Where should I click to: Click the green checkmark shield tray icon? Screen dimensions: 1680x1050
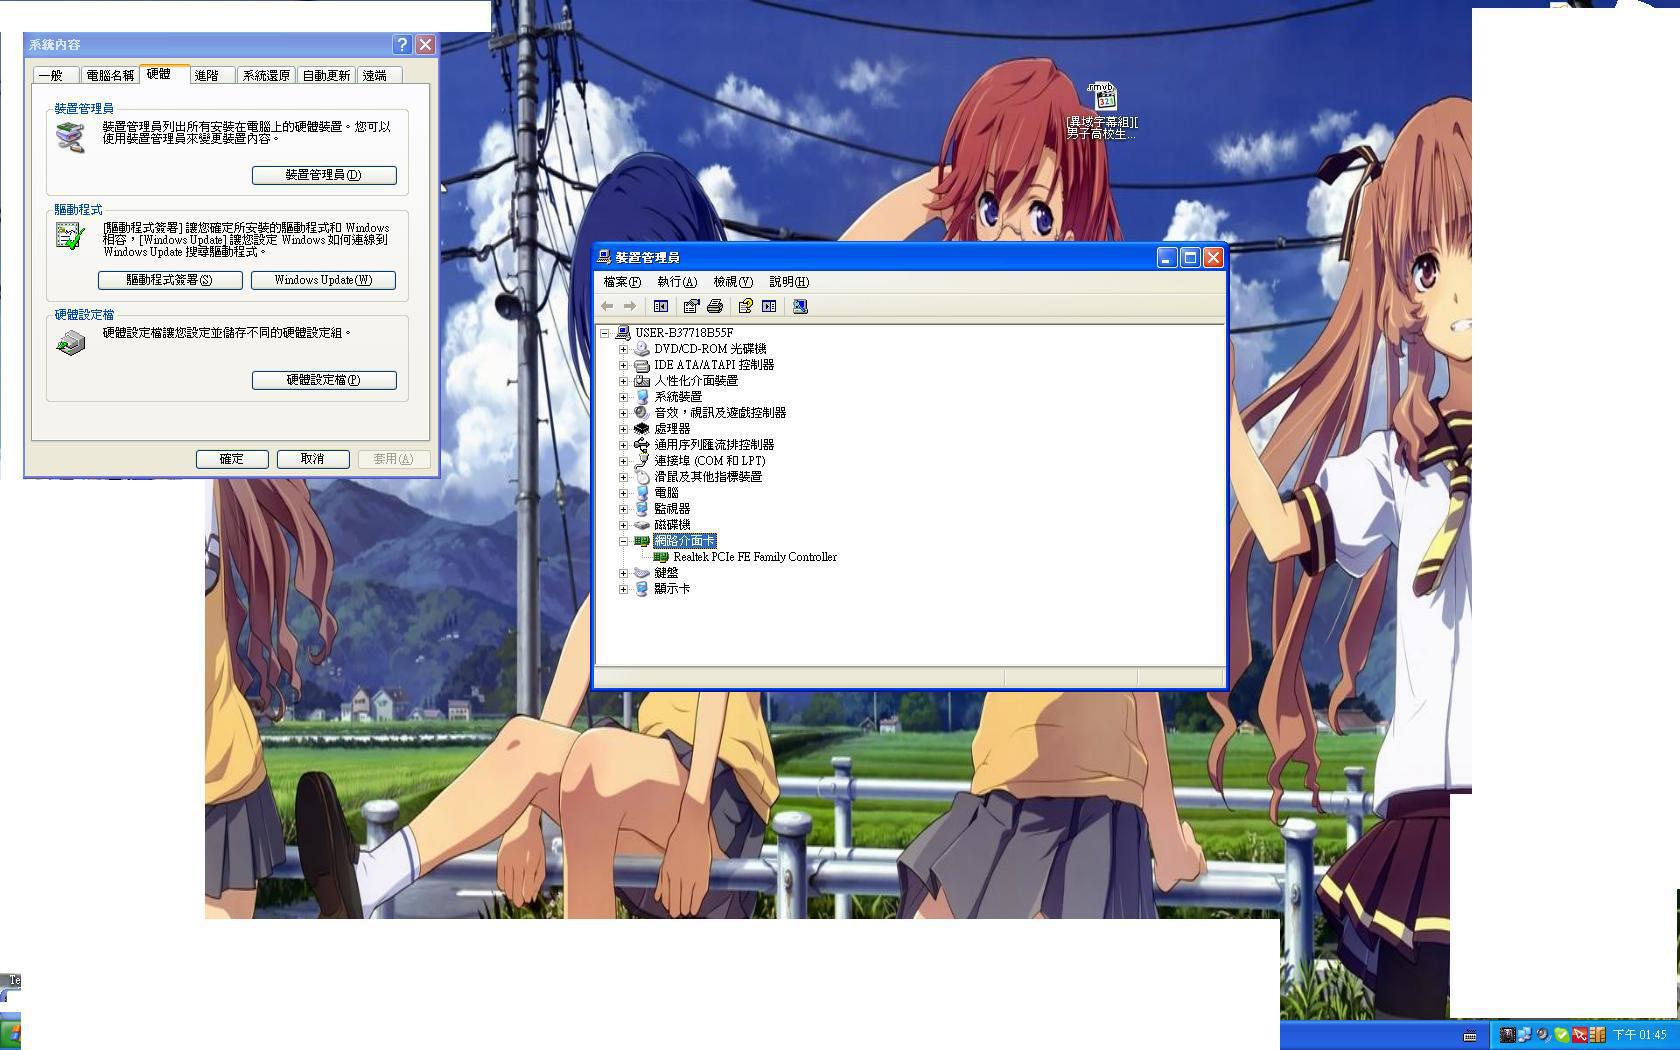(x=1561, y=1035)
